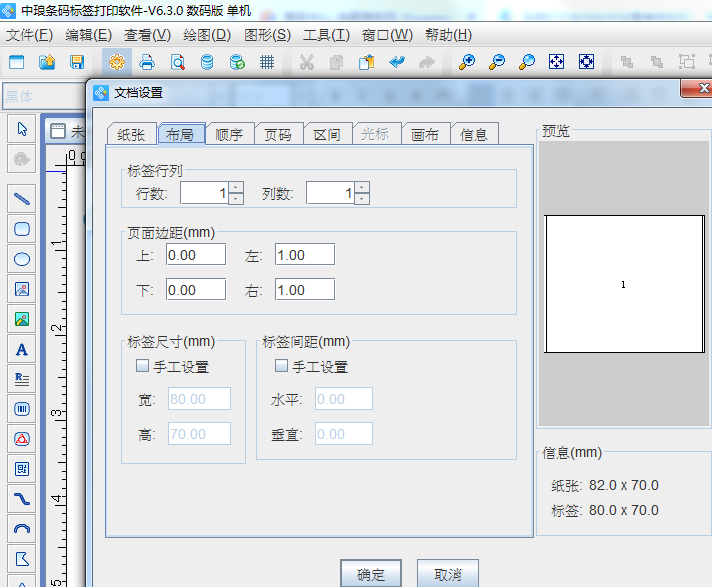The height and width of the screenshot is (587, 712).
Task: Click the grid display toolbar icon
Action: pos(267,62)
